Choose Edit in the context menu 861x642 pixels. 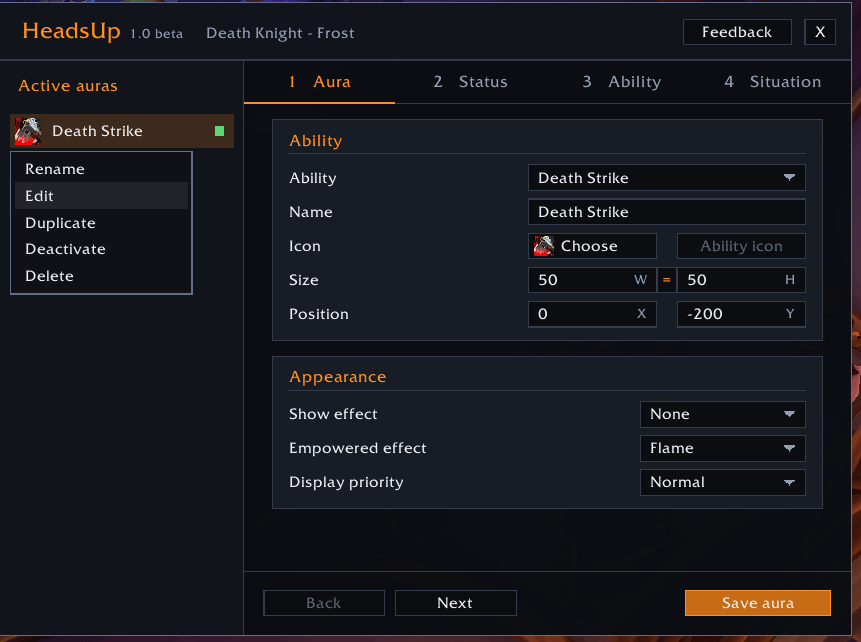point(102,196)
